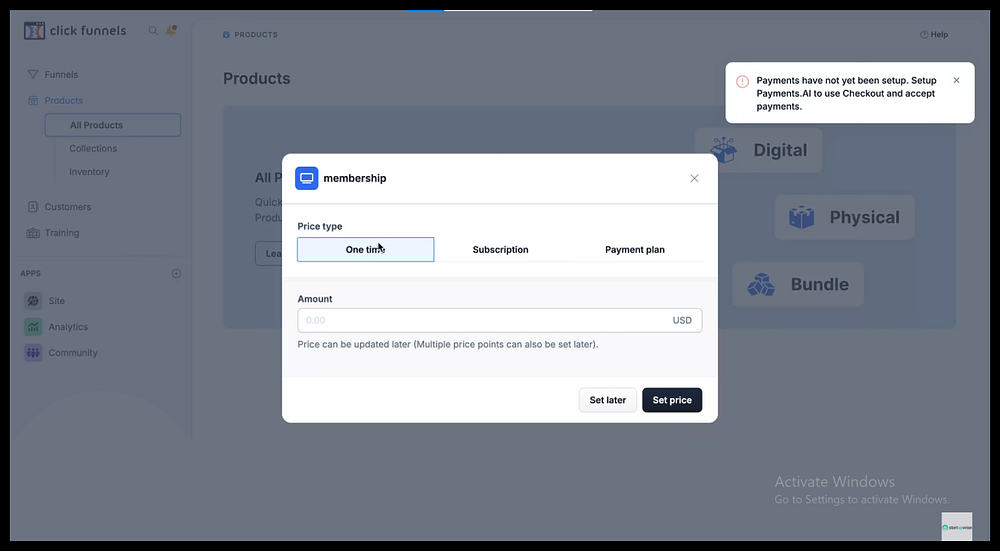Open Collections submenu item
This screenshot has height=551, width=1000.
pos(93,149)
